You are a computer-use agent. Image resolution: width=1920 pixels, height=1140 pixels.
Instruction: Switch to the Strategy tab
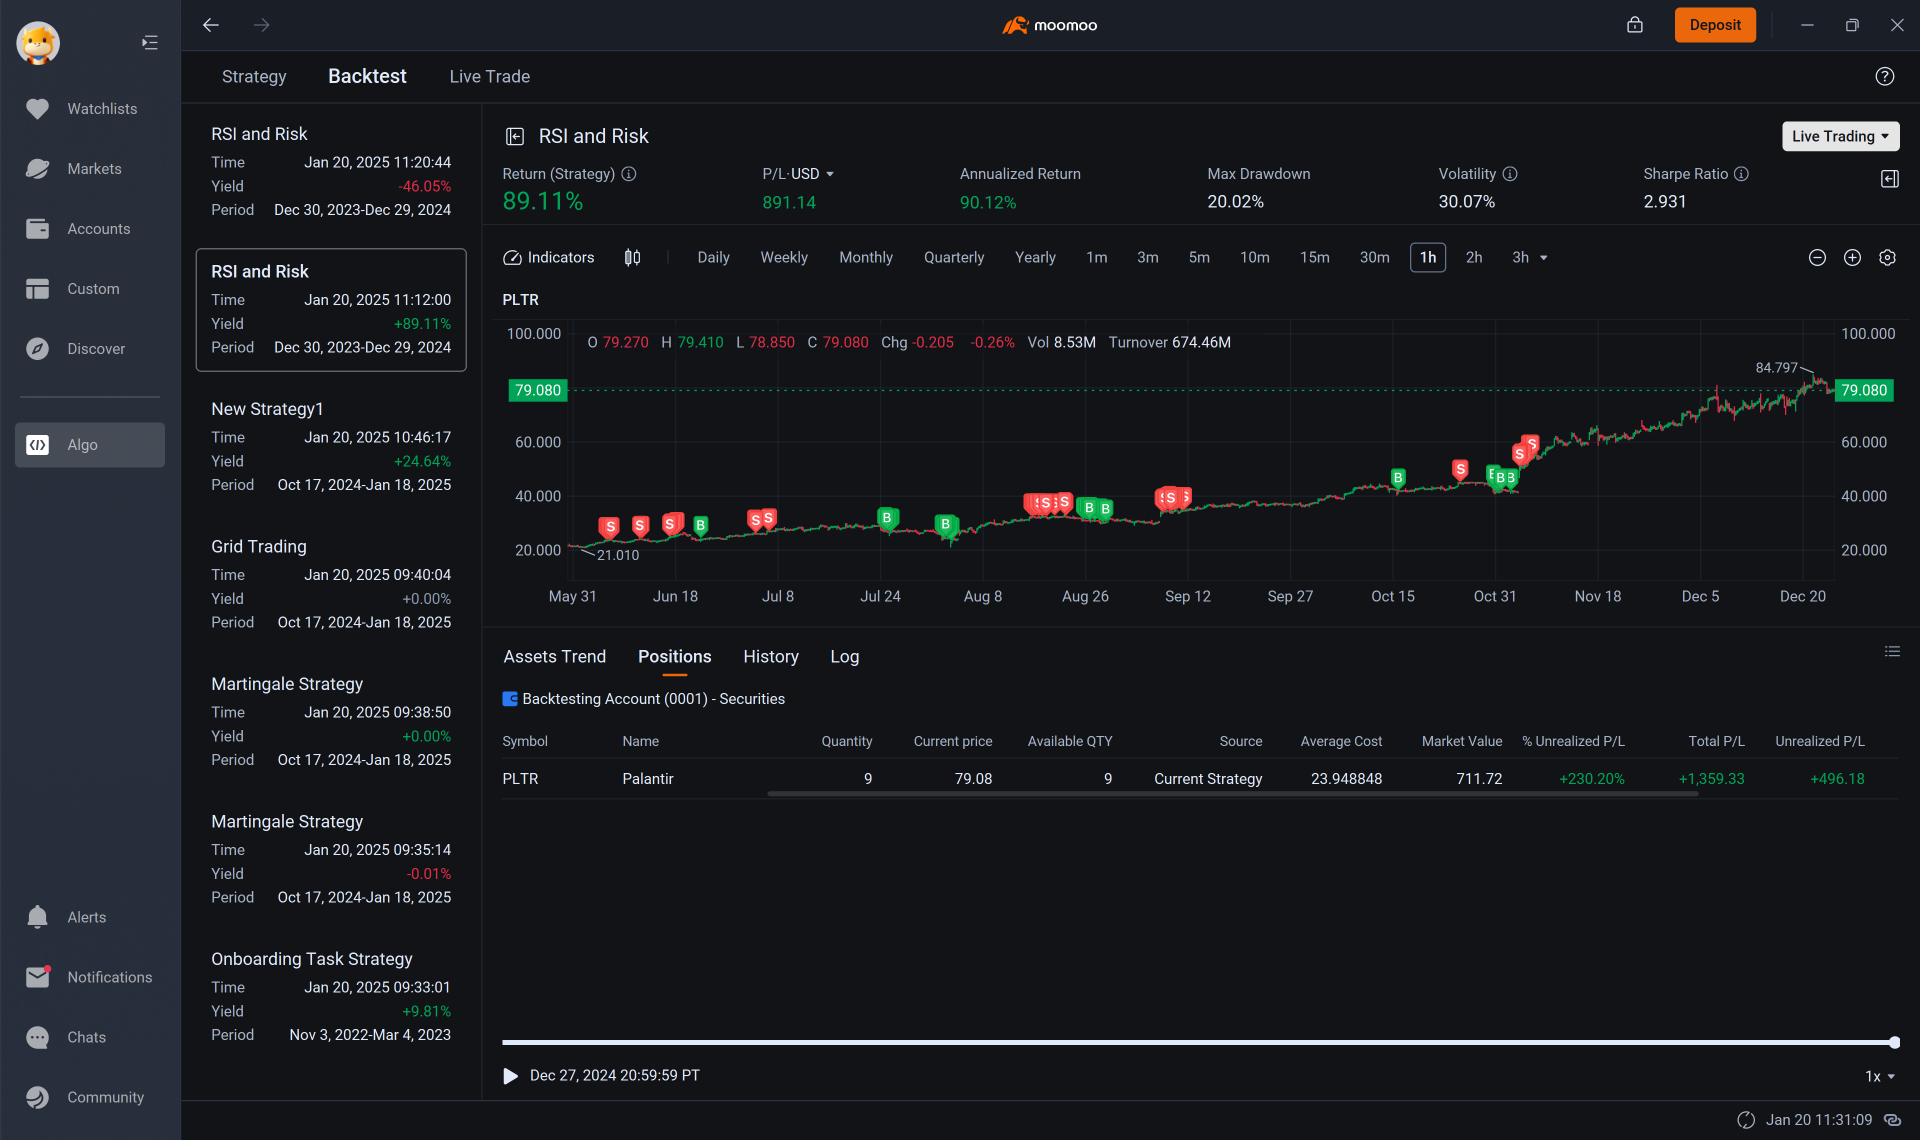click(254, 77)
